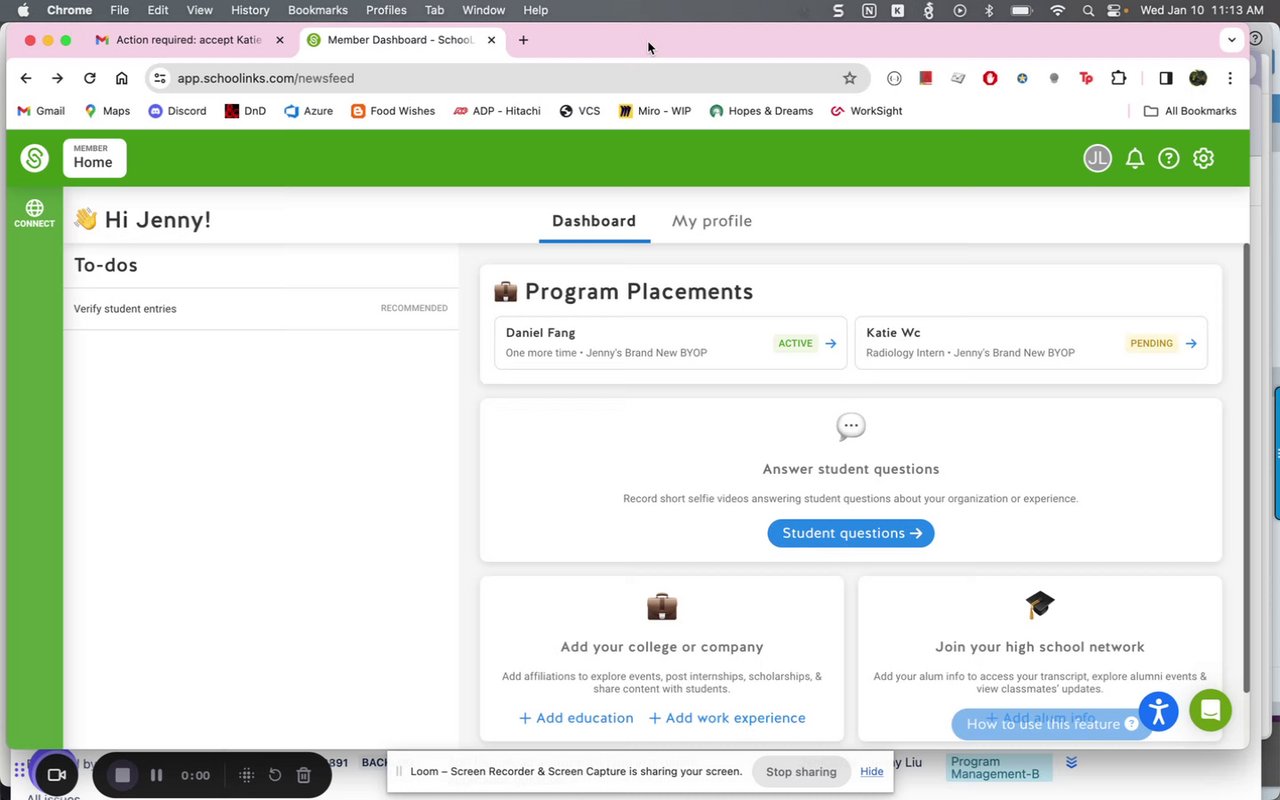This screenshot has width=1280, height=800.
Task: Pause the Loom recording
Action: click(156, 775)
